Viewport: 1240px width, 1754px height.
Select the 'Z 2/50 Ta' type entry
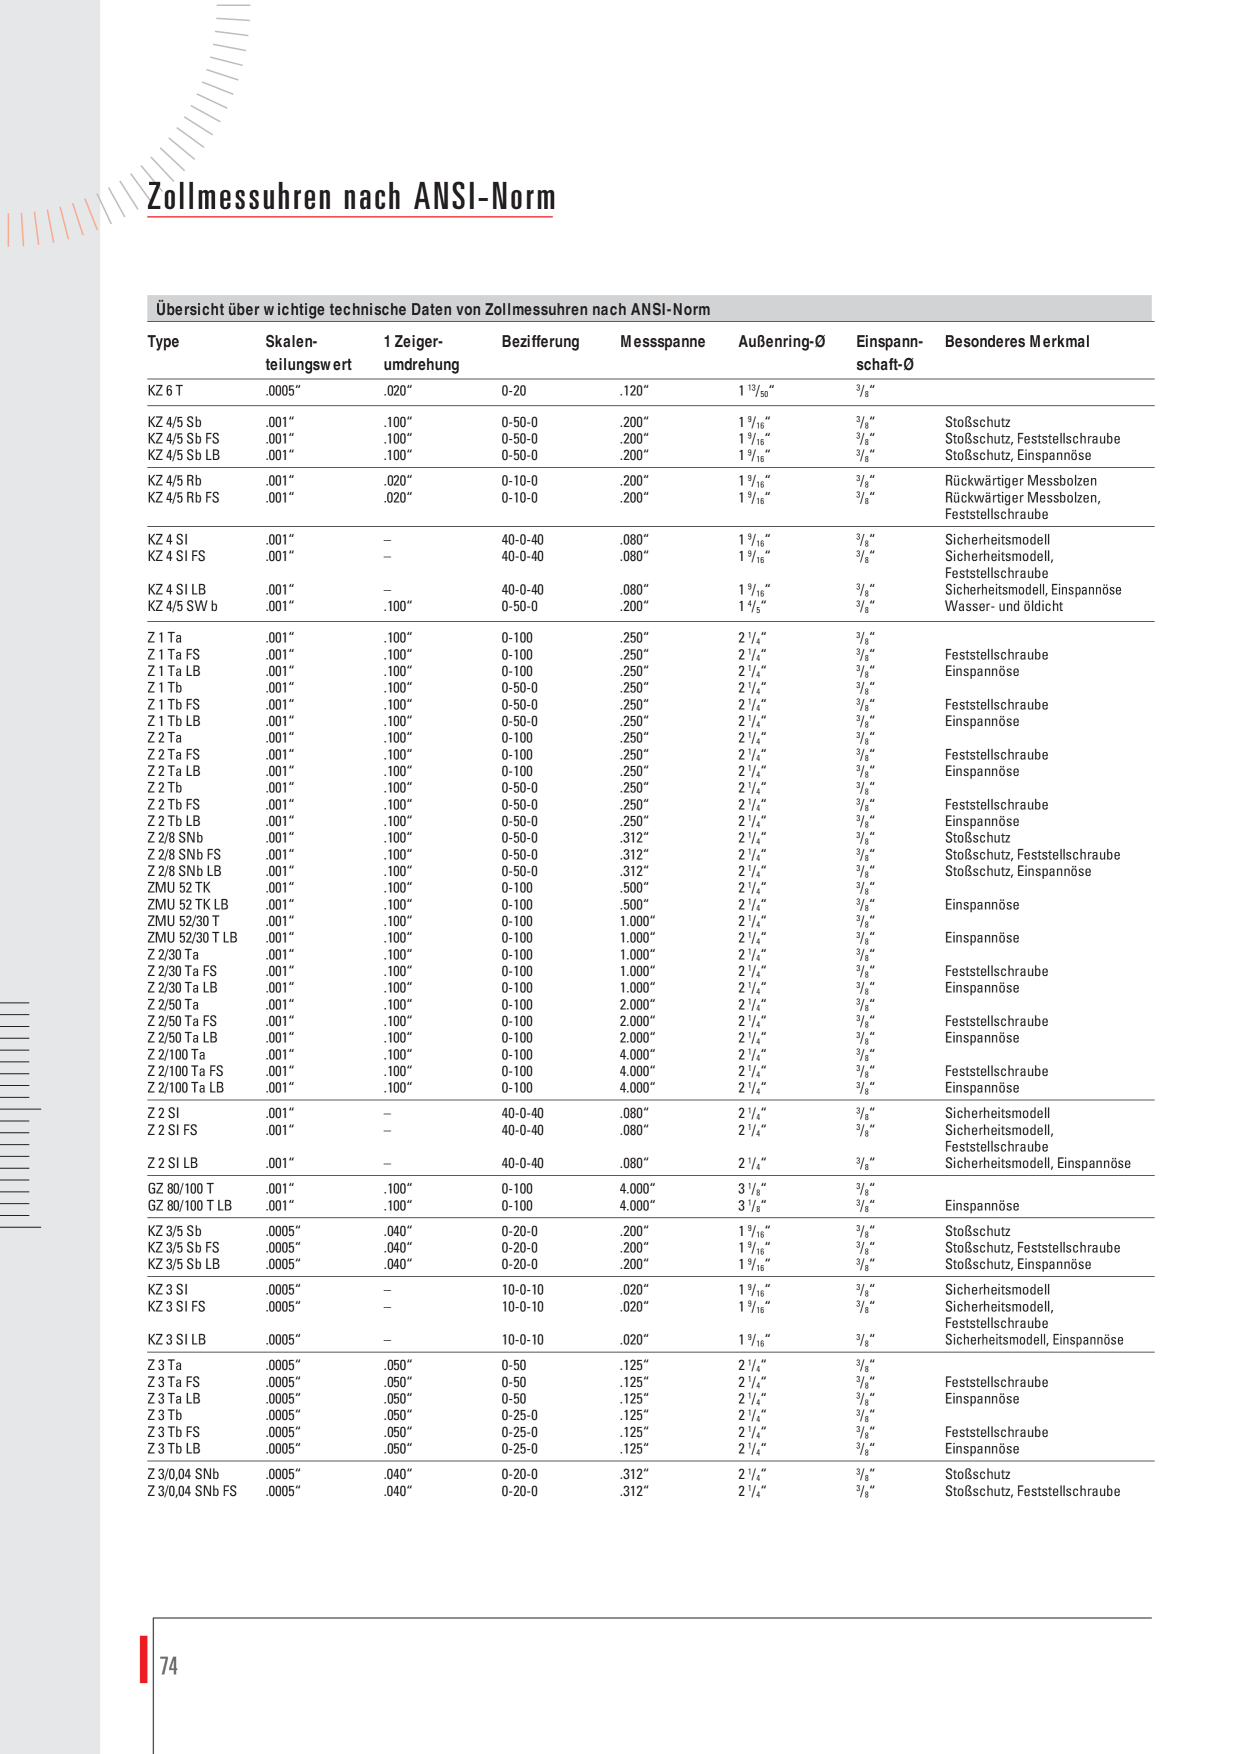click(x=173, y=1005)
